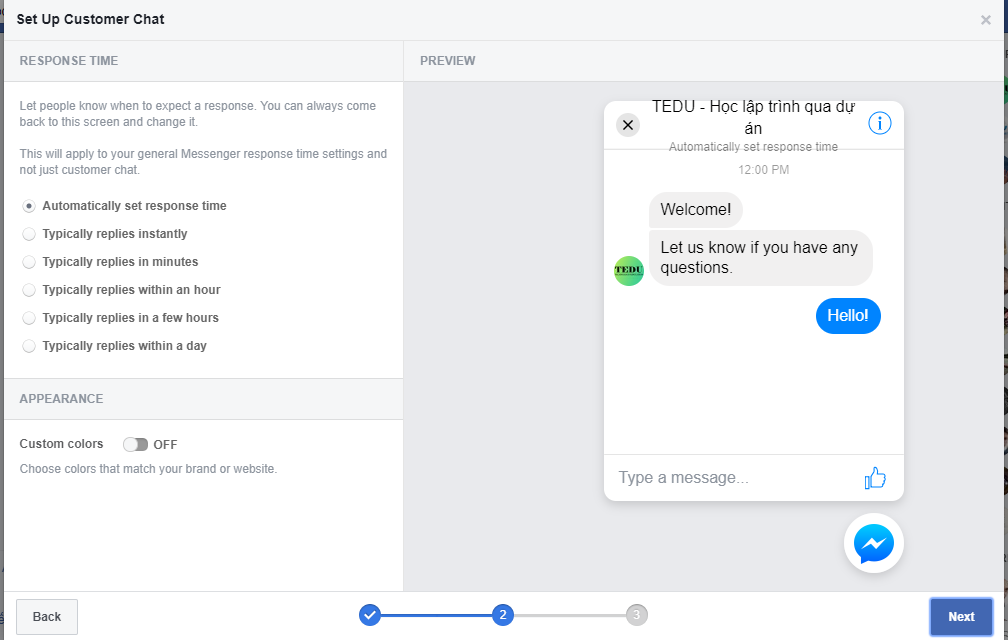Viewport: 1008px width, 640px height.
Task: Jump to step 3 in progress bar
Action: pos(637,615)
